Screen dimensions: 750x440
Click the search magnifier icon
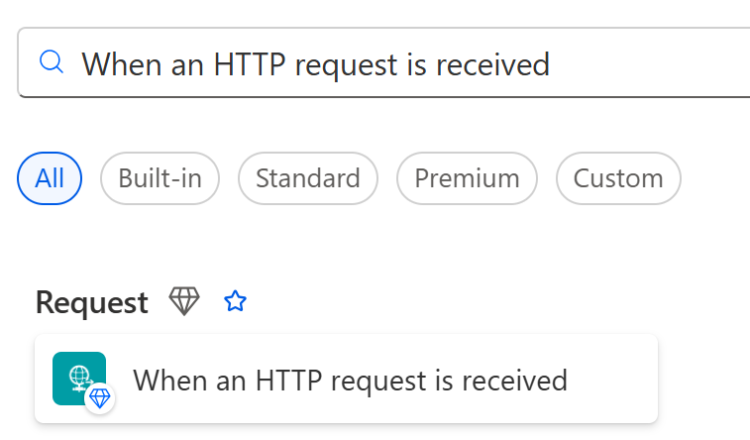pyautogui.click(x=51, y=63)
